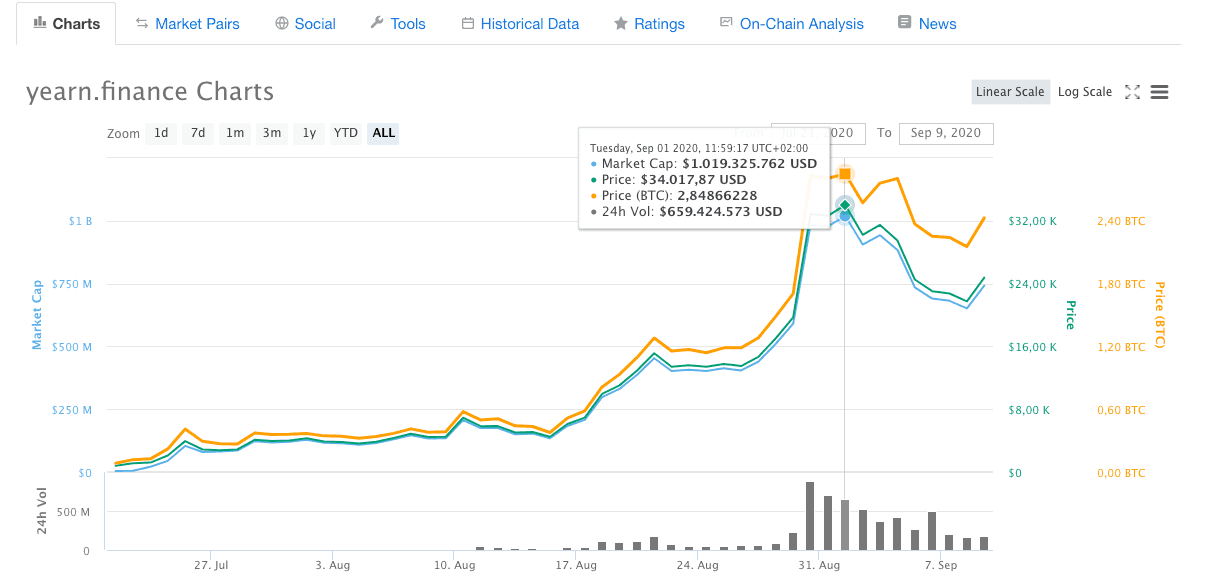Click the Historical Data calendar icon
The height and width of the screenshot is (578, 1221).
467,23
